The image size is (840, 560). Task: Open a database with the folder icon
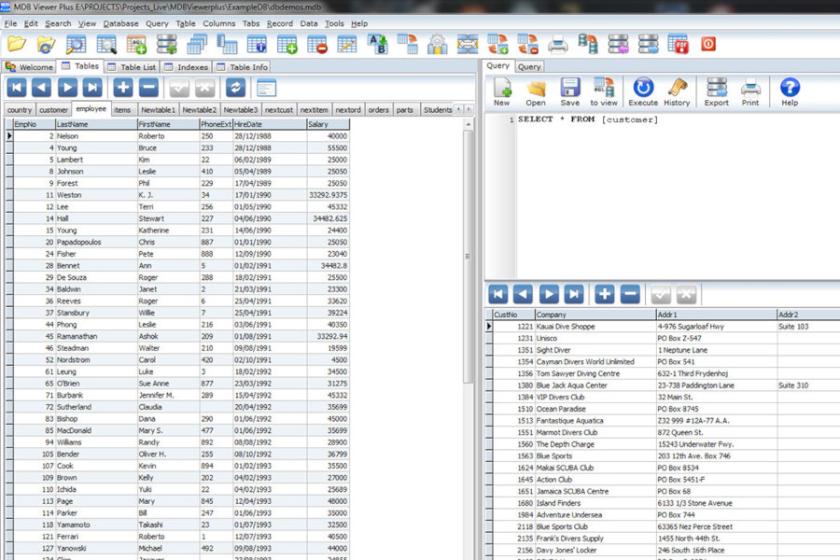point(17,43)
